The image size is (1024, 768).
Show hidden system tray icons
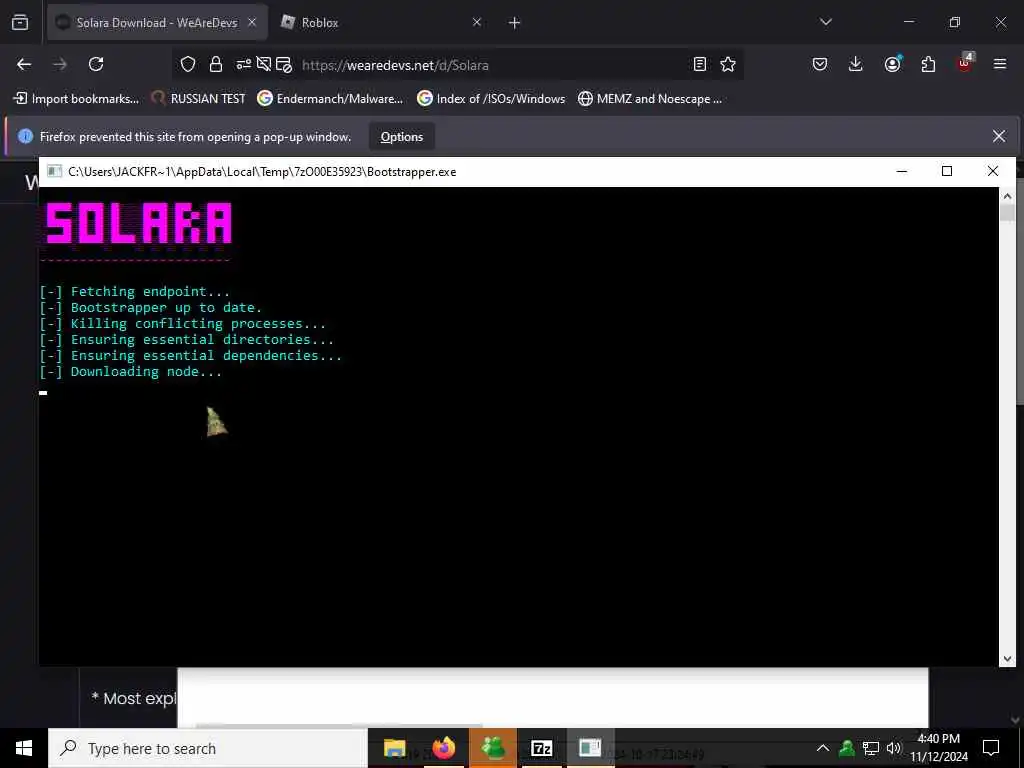pyautogui.click(x=823, y=748)
